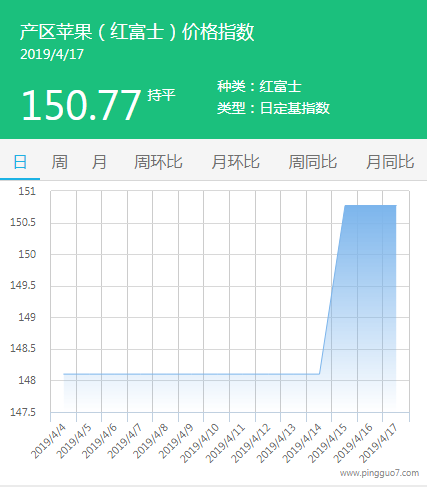Viewport: 427px width, 487px height.
Task: Open the 周同比 tab
Action: click(313, 162)
